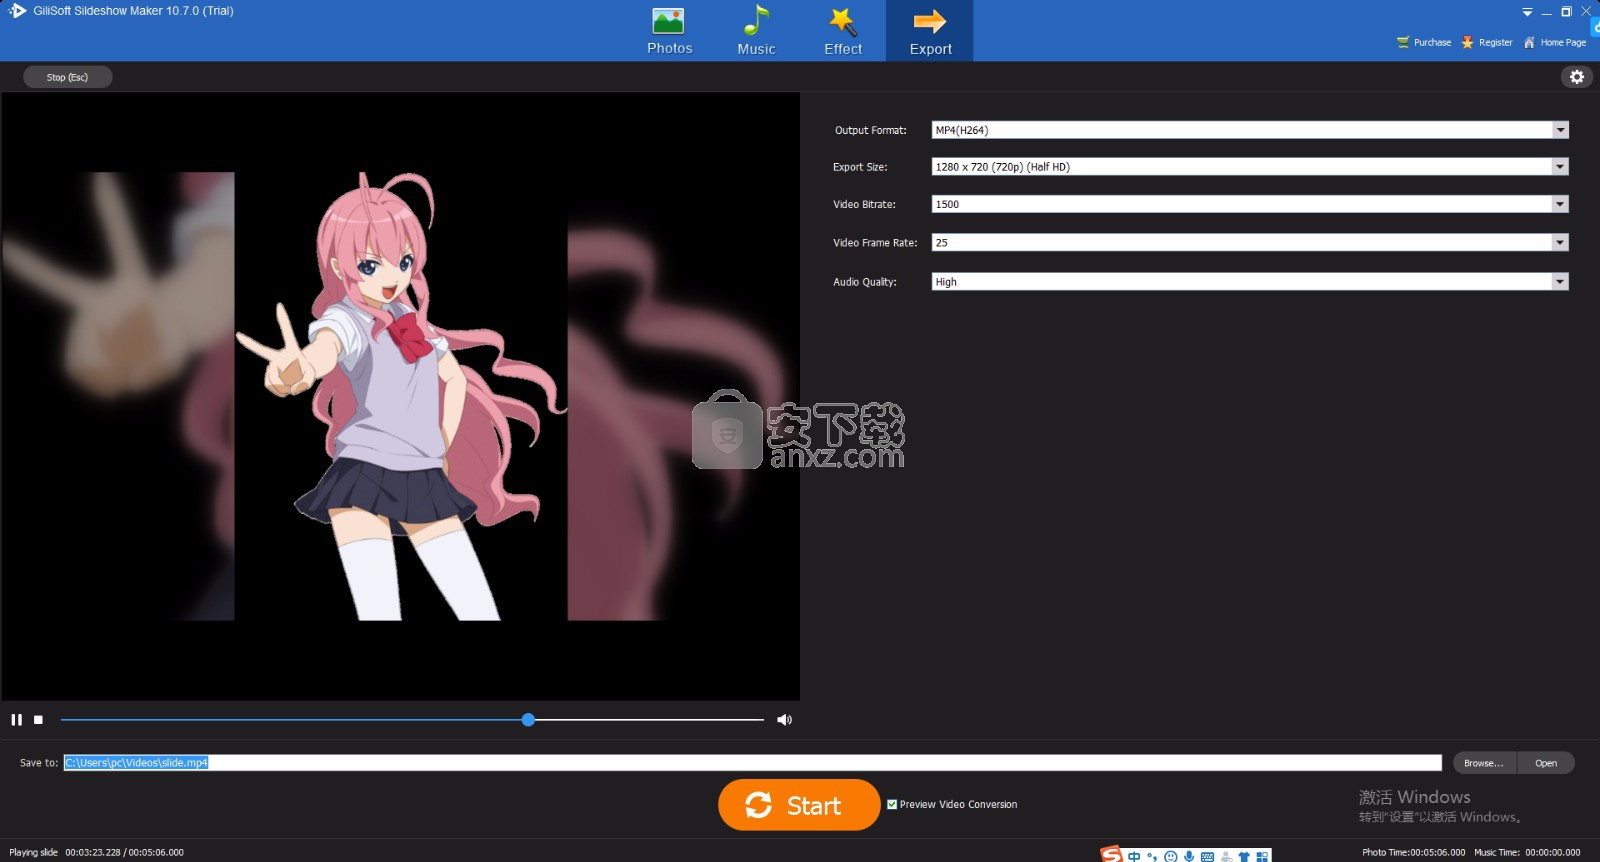Image resolution: width=1600 pixels, height=862 pixels.
Task: Open the IME emoji smiley icon
Action: 1171,856
